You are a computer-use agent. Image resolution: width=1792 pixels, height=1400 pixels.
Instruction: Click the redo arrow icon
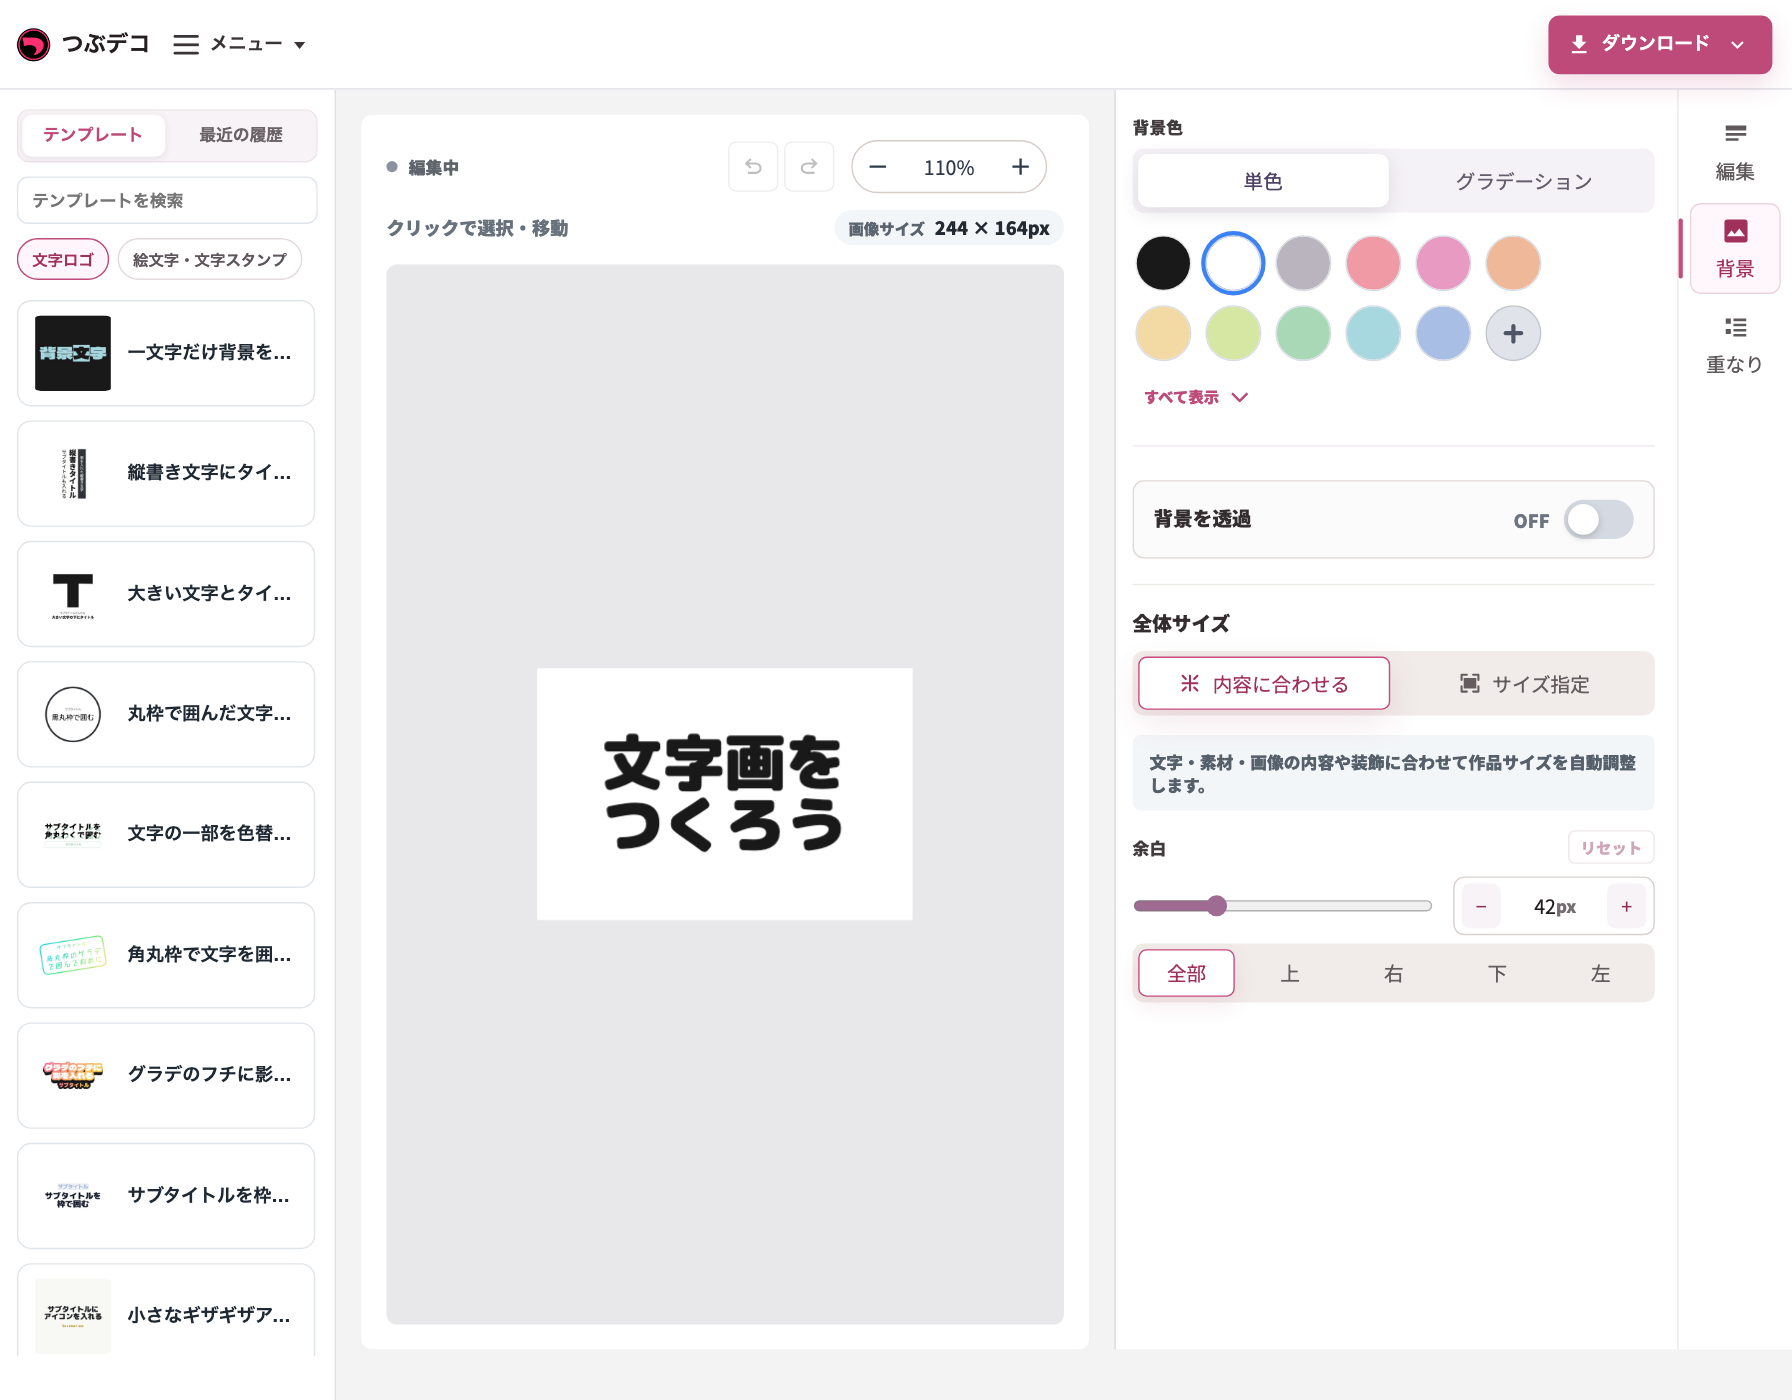[809, 167]
